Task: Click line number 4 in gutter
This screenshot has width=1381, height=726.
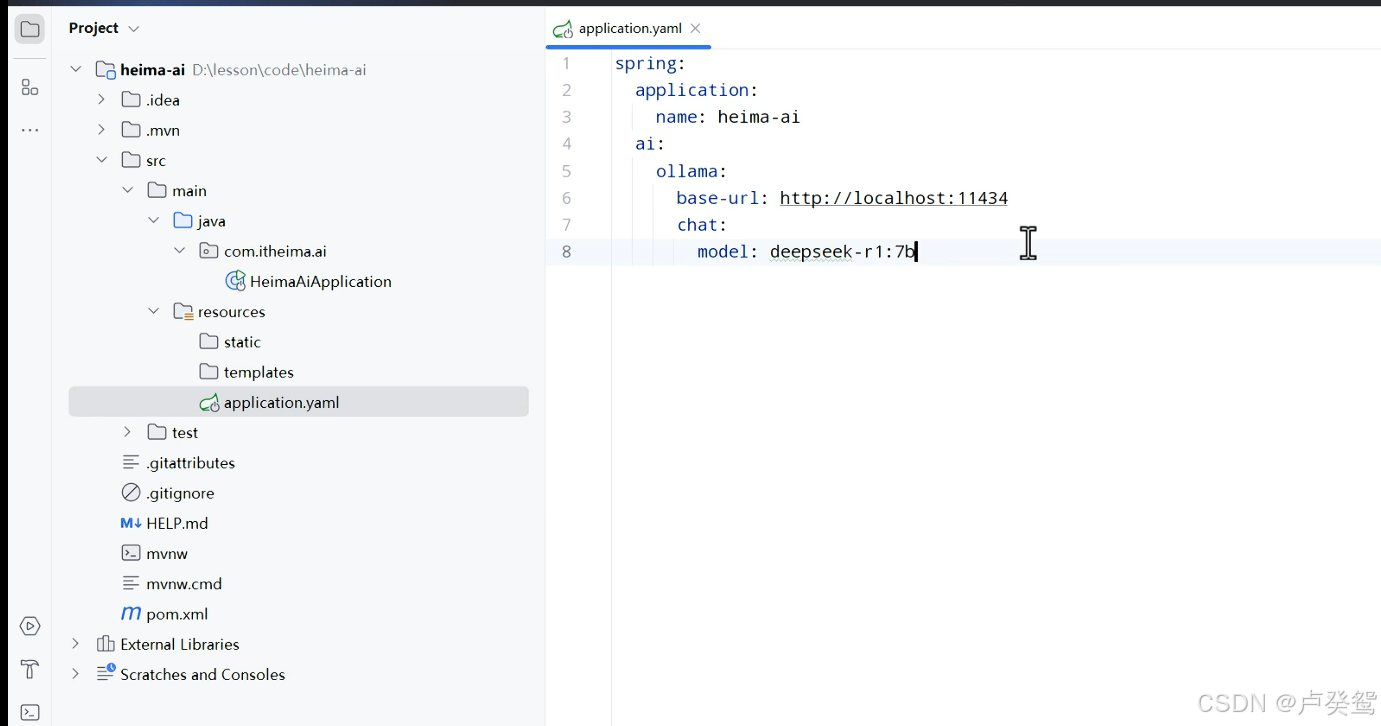Action: point(567,144)
